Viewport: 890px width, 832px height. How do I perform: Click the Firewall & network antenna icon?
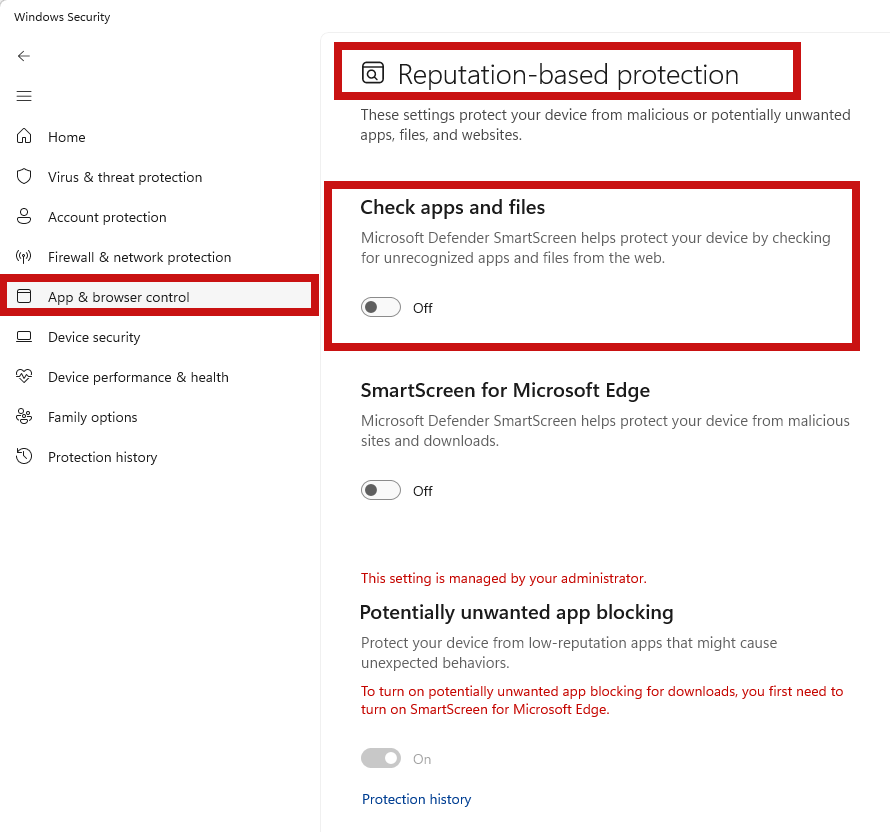(x=25, y=257)
